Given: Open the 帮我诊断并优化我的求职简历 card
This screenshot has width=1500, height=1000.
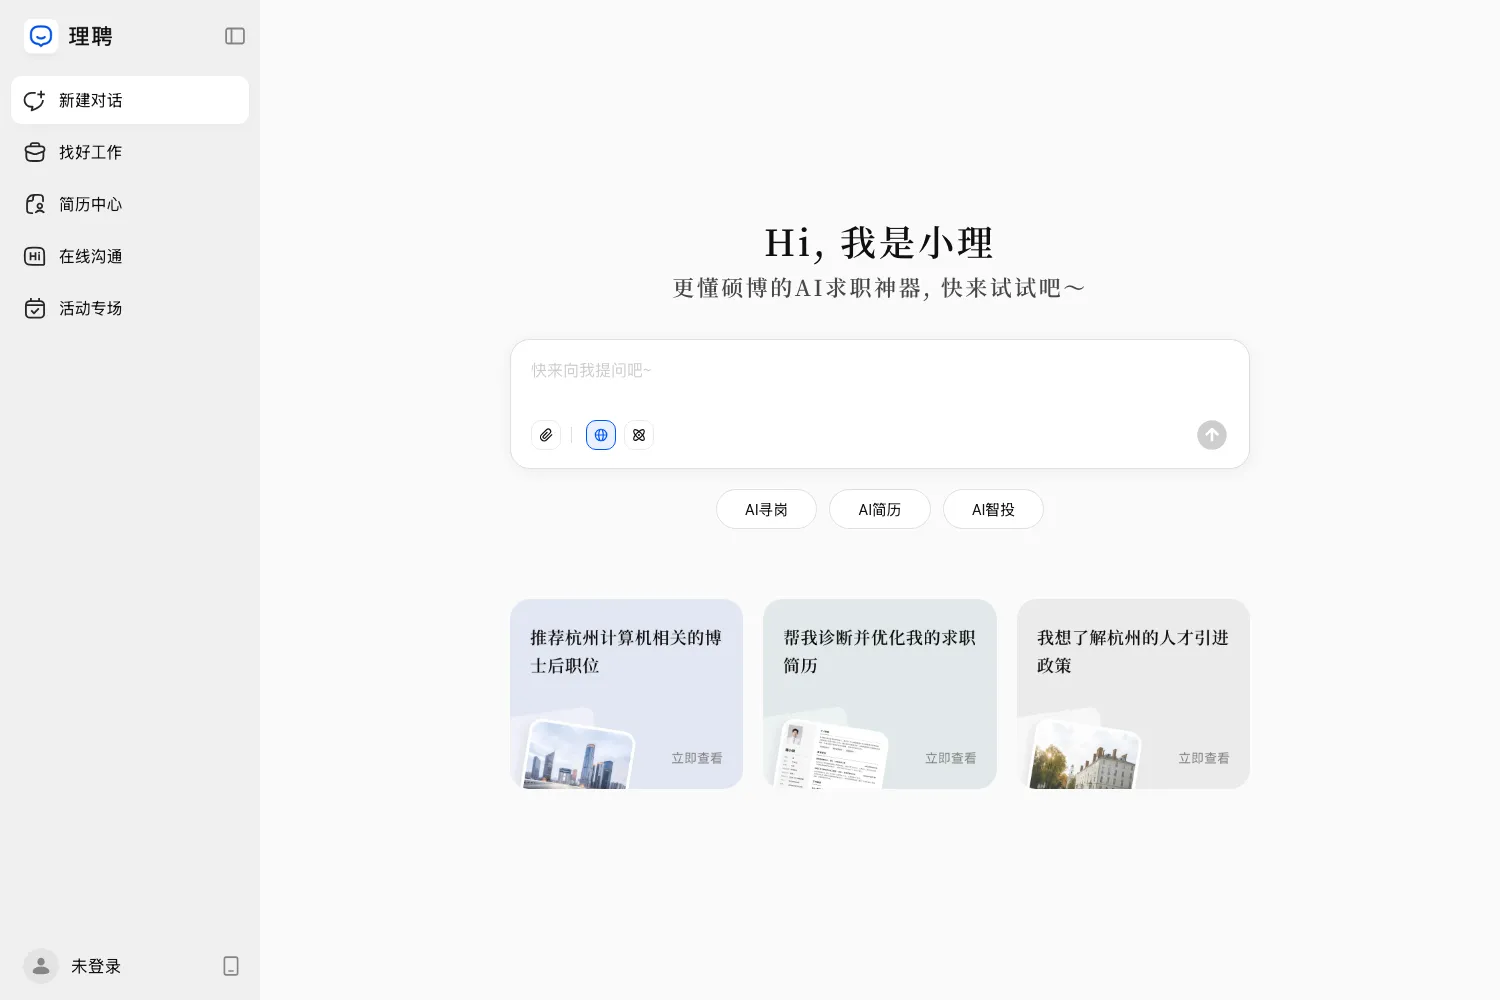Looking at the screenshot, I should coord(880,694).
